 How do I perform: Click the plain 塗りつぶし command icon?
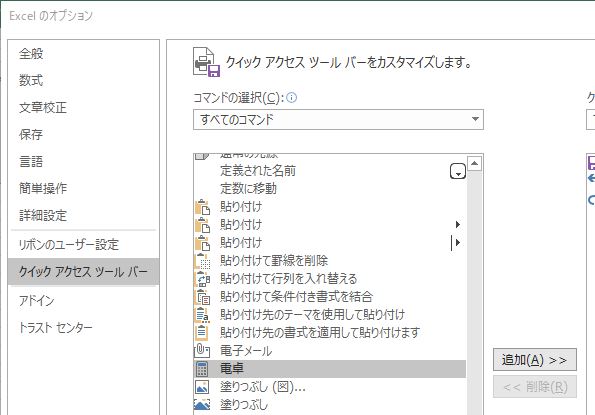[x=202, y=405]
